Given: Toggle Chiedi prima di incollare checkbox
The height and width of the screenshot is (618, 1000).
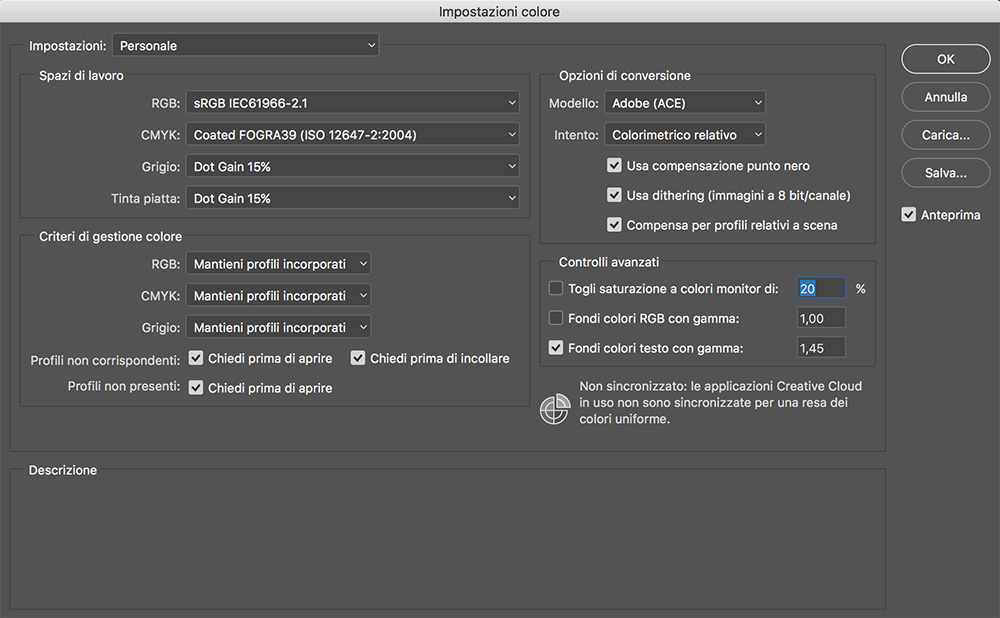Looking at the screenshot, I should click(x=358, y=358).
